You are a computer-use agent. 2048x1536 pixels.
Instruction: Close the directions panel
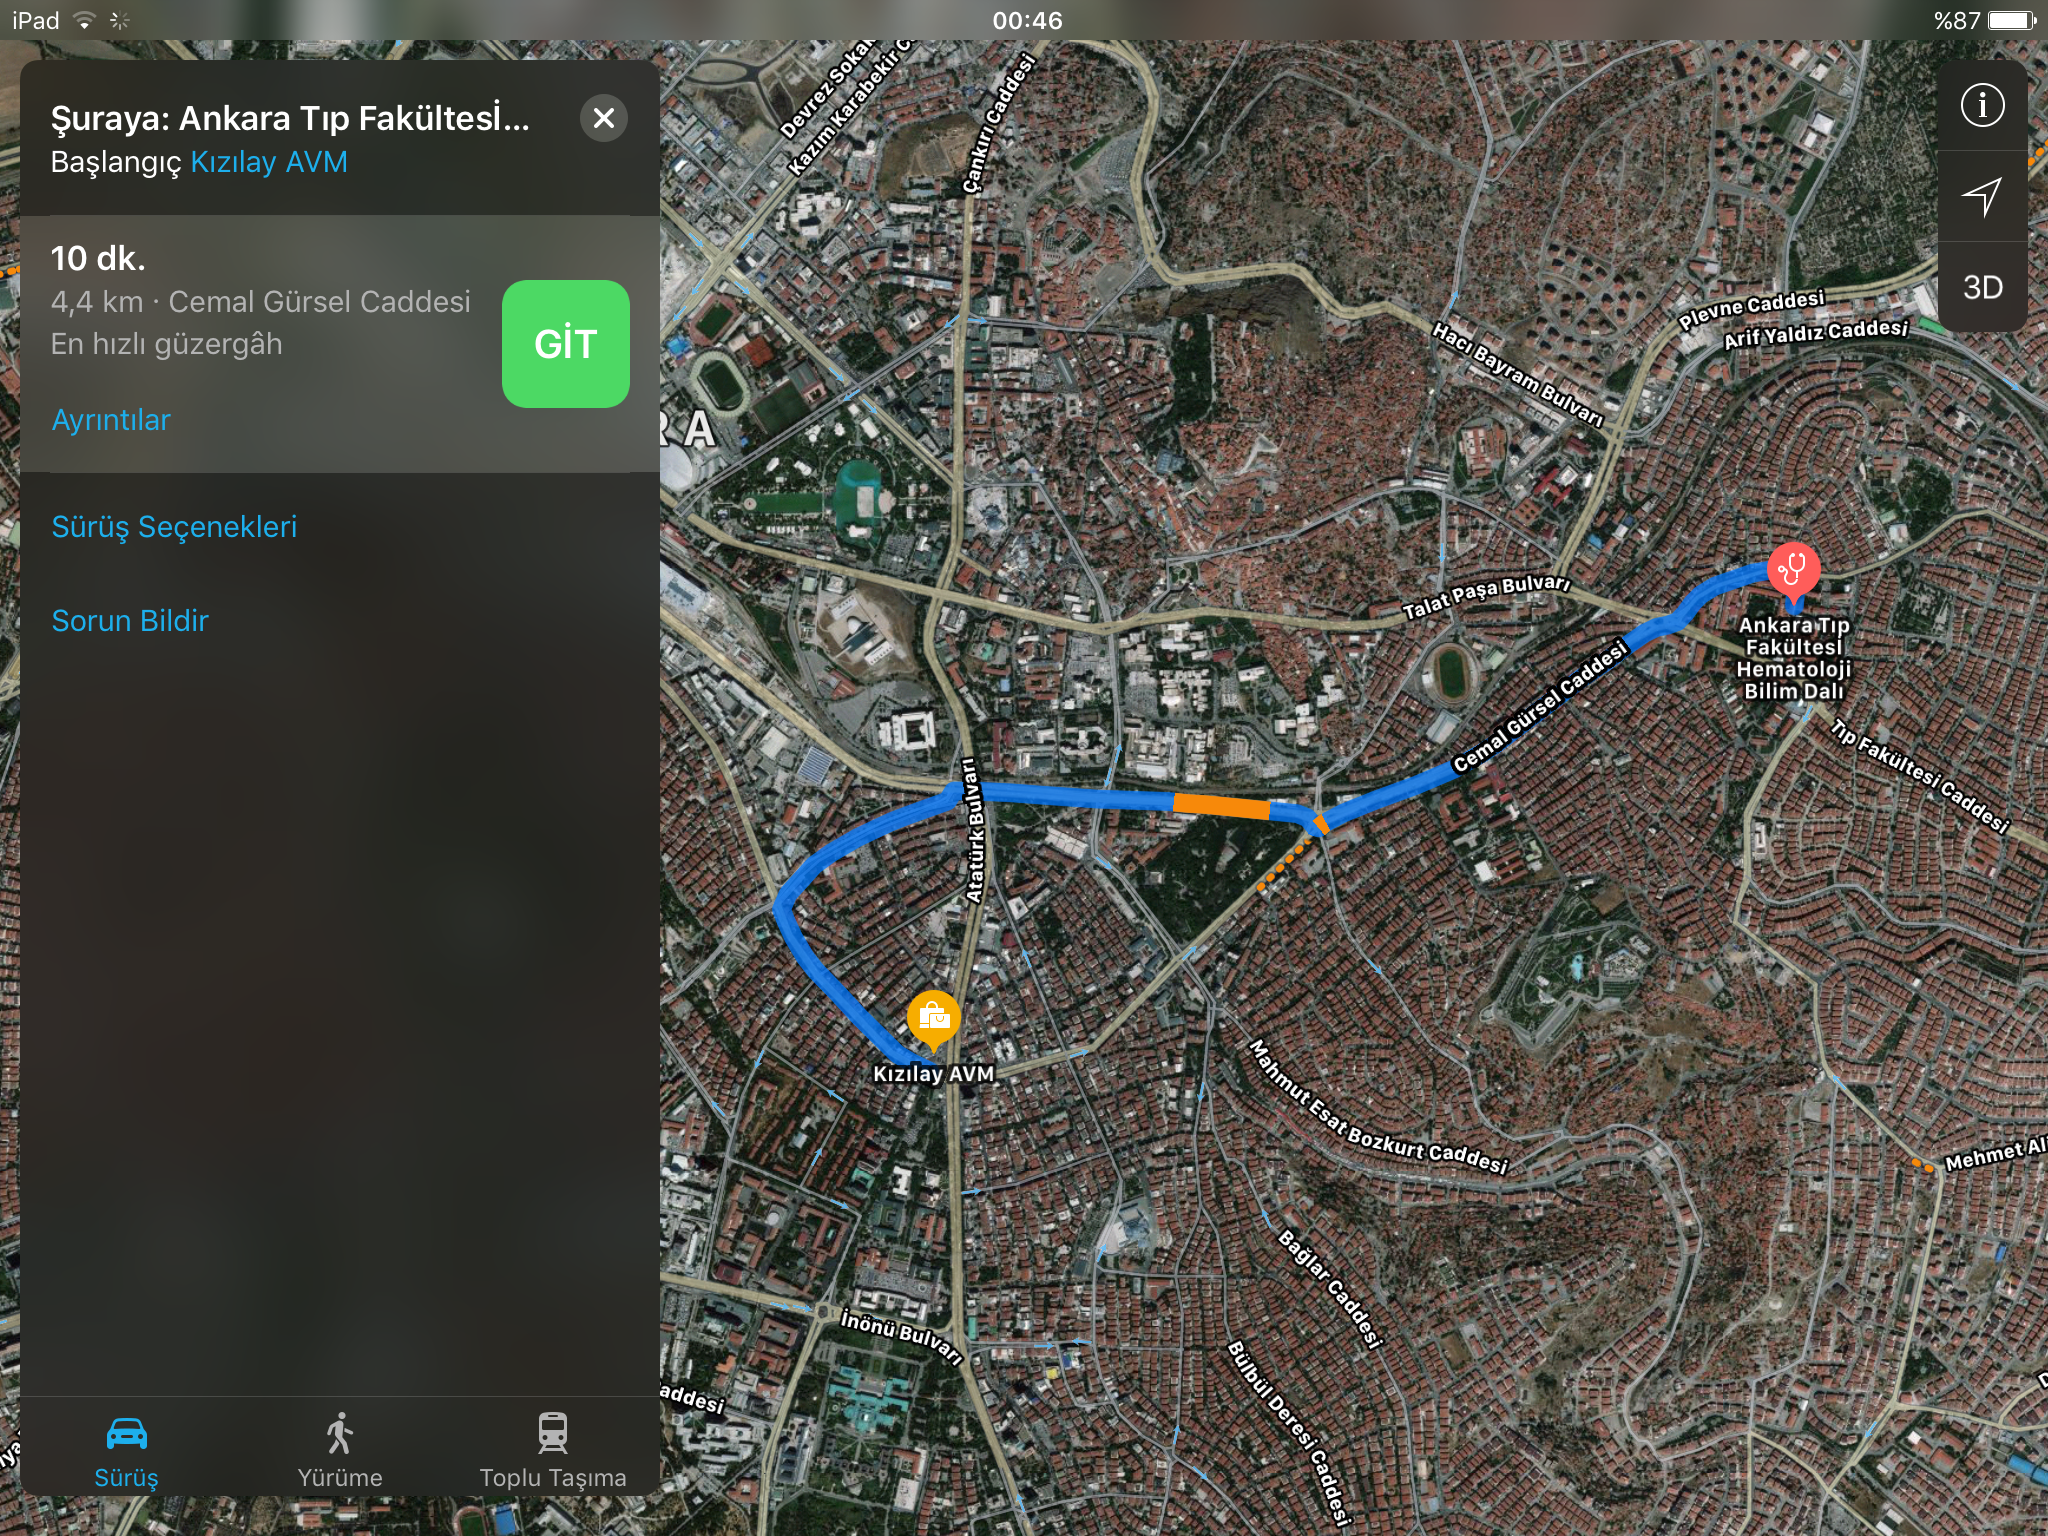tap(604, 118)
